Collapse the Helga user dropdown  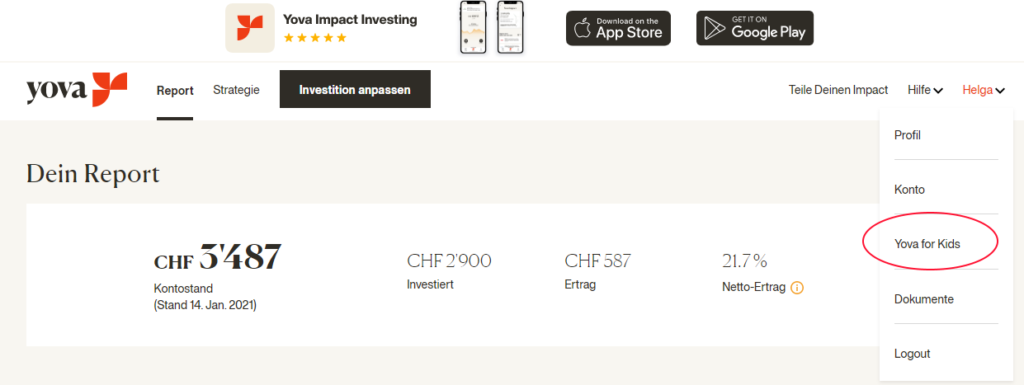tap(983, 90)
